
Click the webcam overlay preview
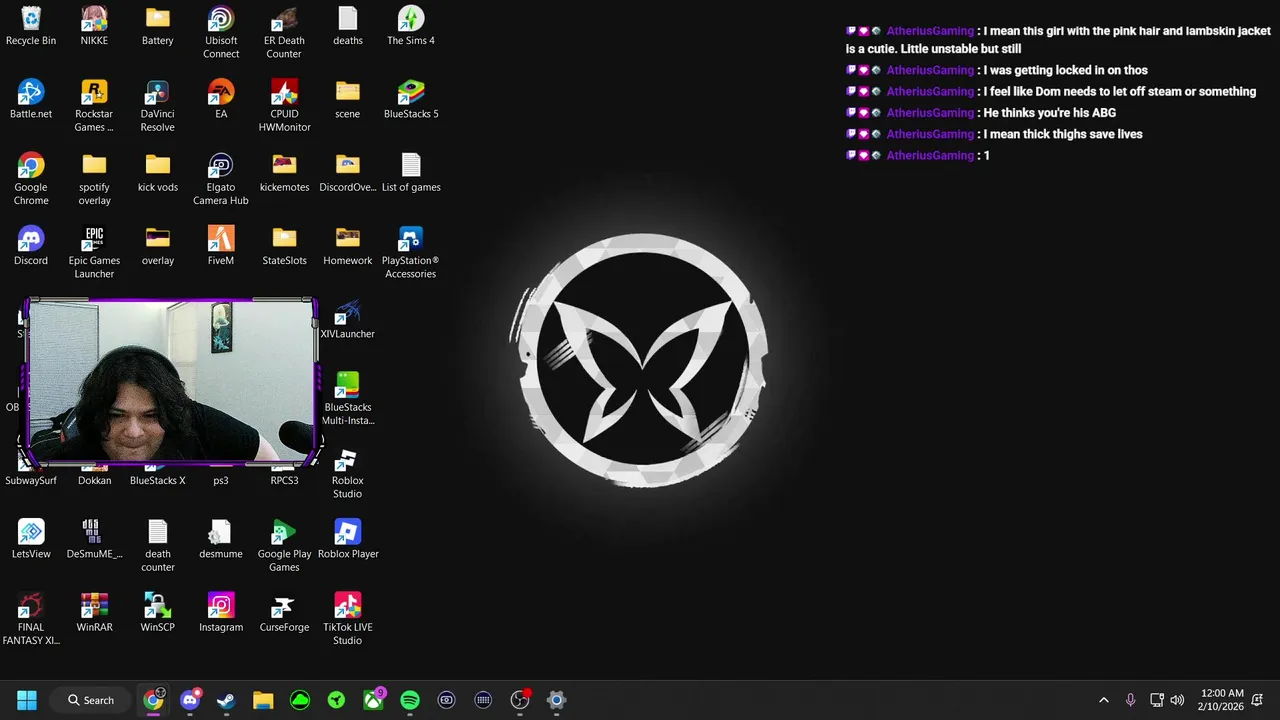171,382
